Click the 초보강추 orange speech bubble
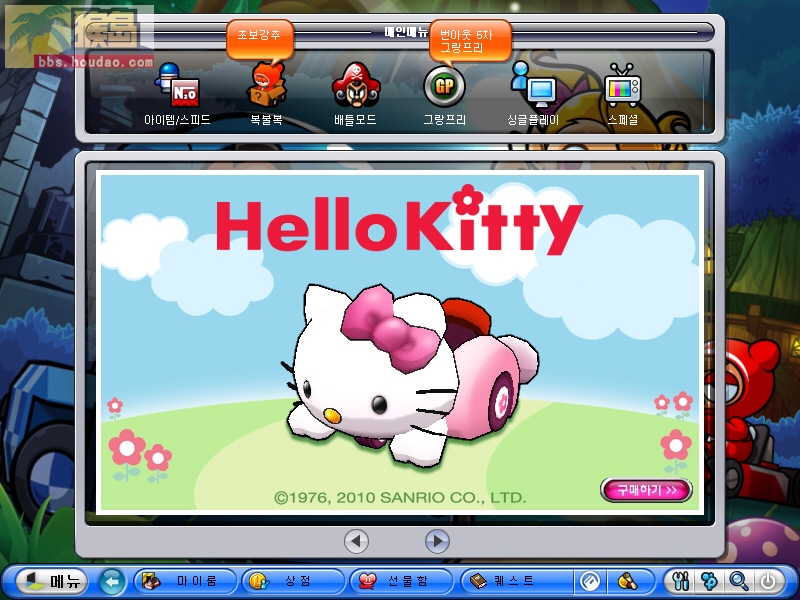 260,39
